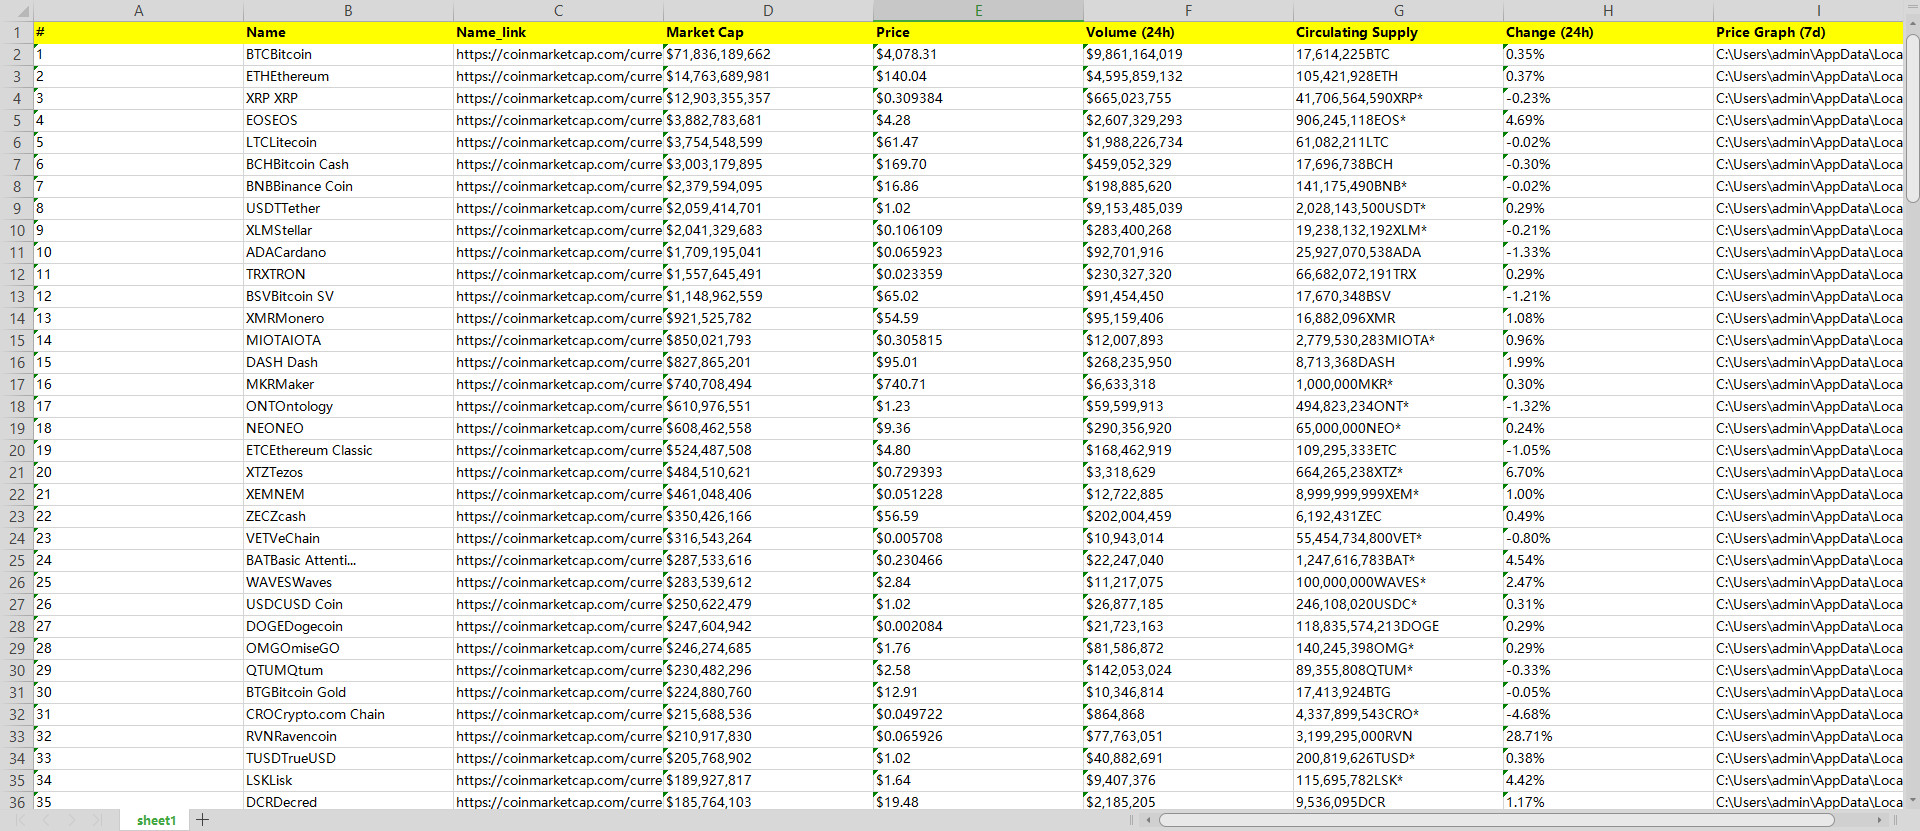Select the DOGEDogecoin name cell
This screenshot has height=831, width=1920.
tap(348, 626)
